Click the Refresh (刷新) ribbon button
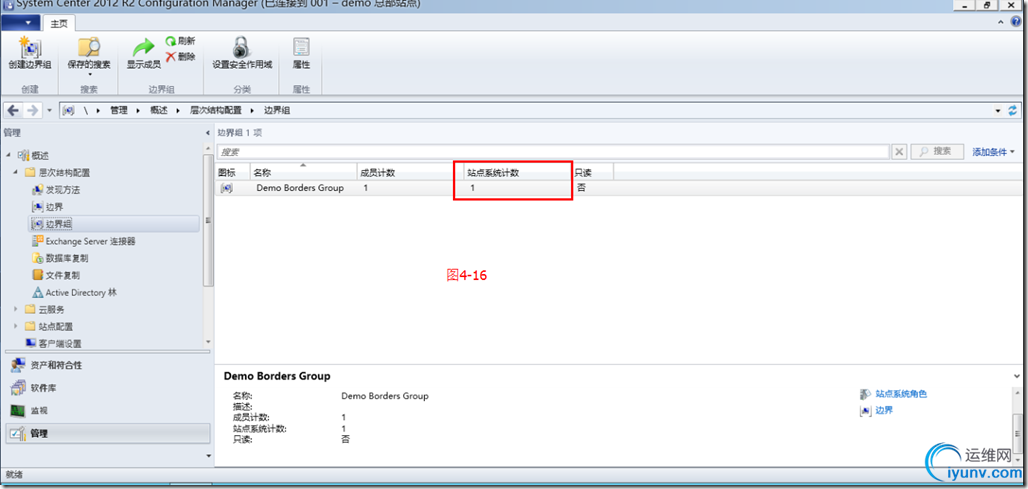 [x=180, y=41]
